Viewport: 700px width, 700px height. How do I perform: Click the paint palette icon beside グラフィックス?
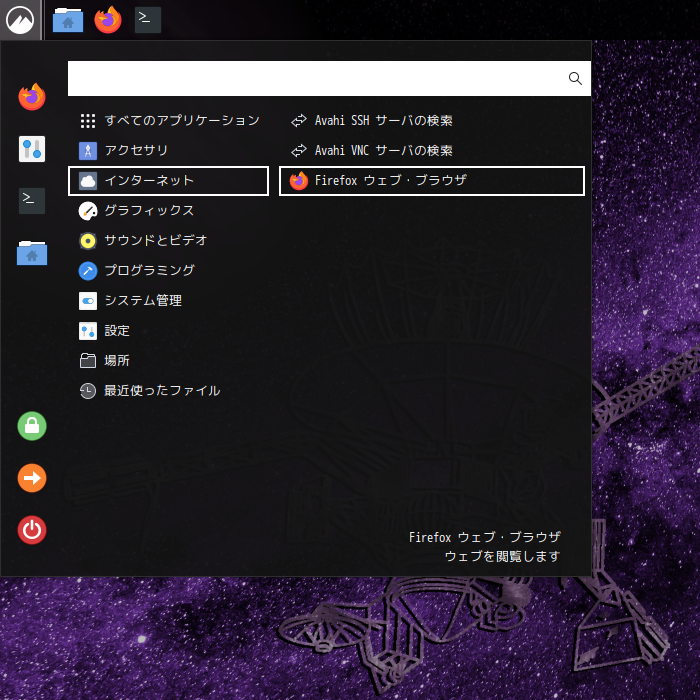pos(88,211)
